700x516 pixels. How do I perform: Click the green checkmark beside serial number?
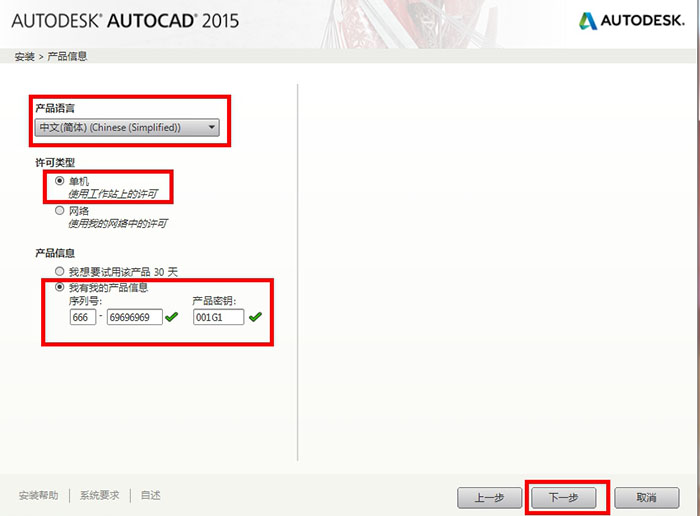pos(171,317)
